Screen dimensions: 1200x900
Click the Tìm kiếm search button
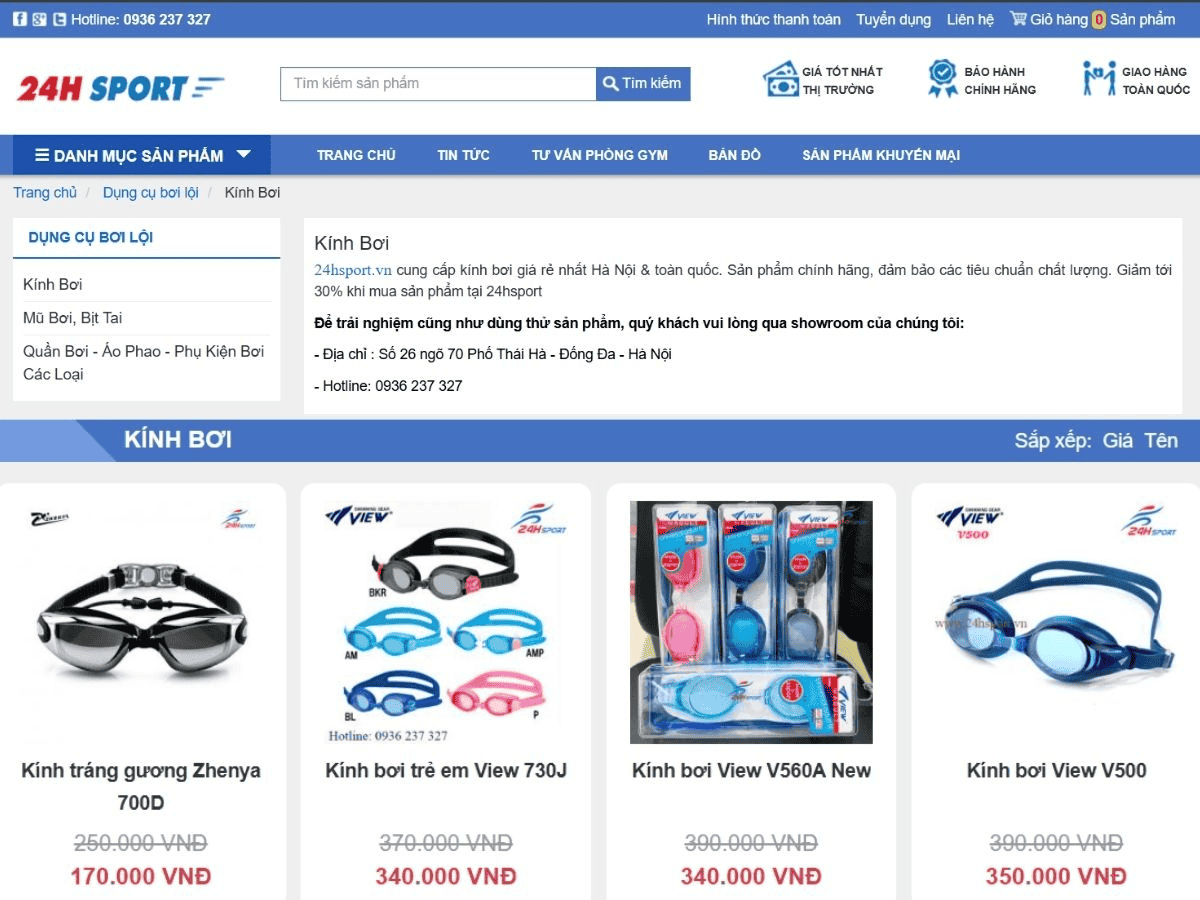643,84
